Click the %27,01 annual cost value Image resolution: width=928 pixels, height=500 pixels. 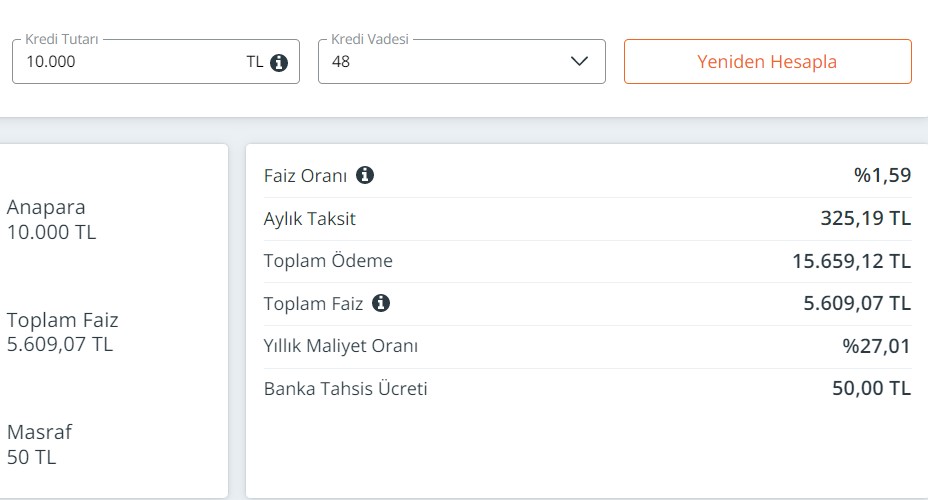tap(877, 346)
